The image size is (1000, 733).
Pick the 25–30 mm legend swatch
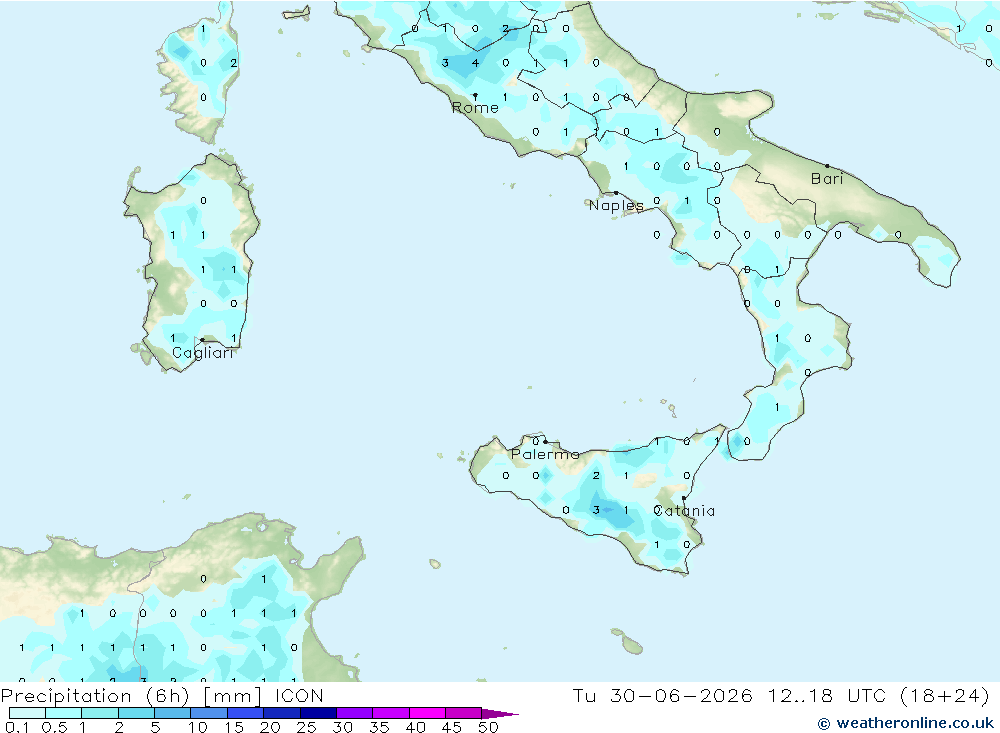click(318, 713)
